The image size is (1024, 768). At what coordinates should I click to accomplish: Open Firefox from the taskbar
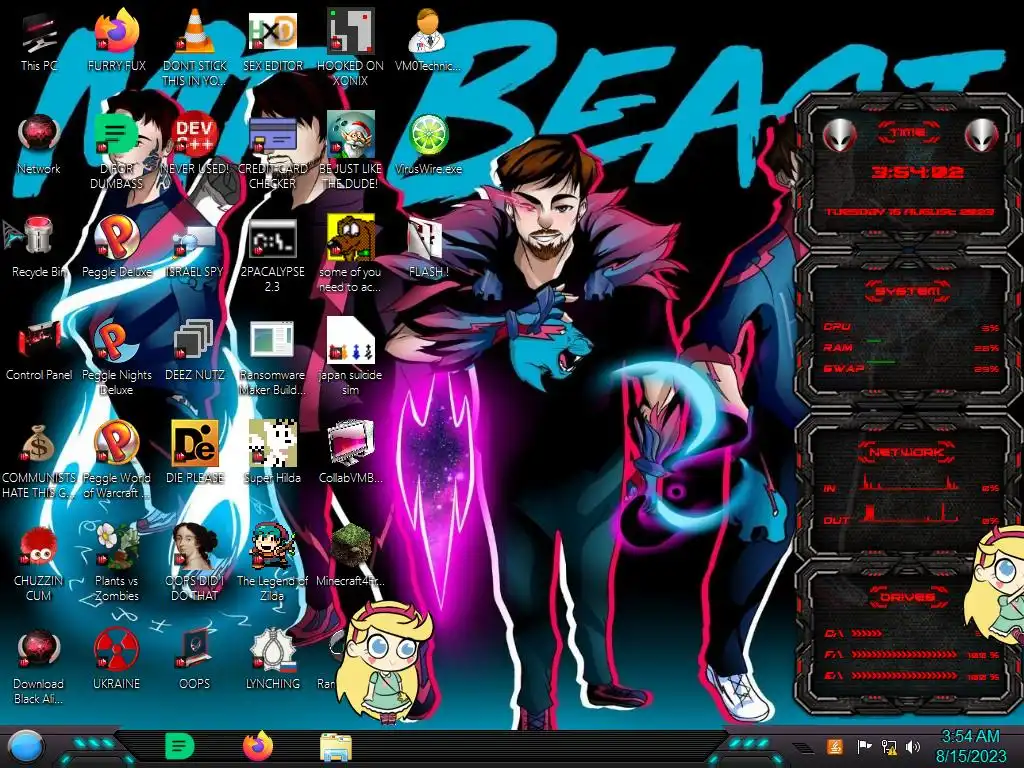(258, 746)
